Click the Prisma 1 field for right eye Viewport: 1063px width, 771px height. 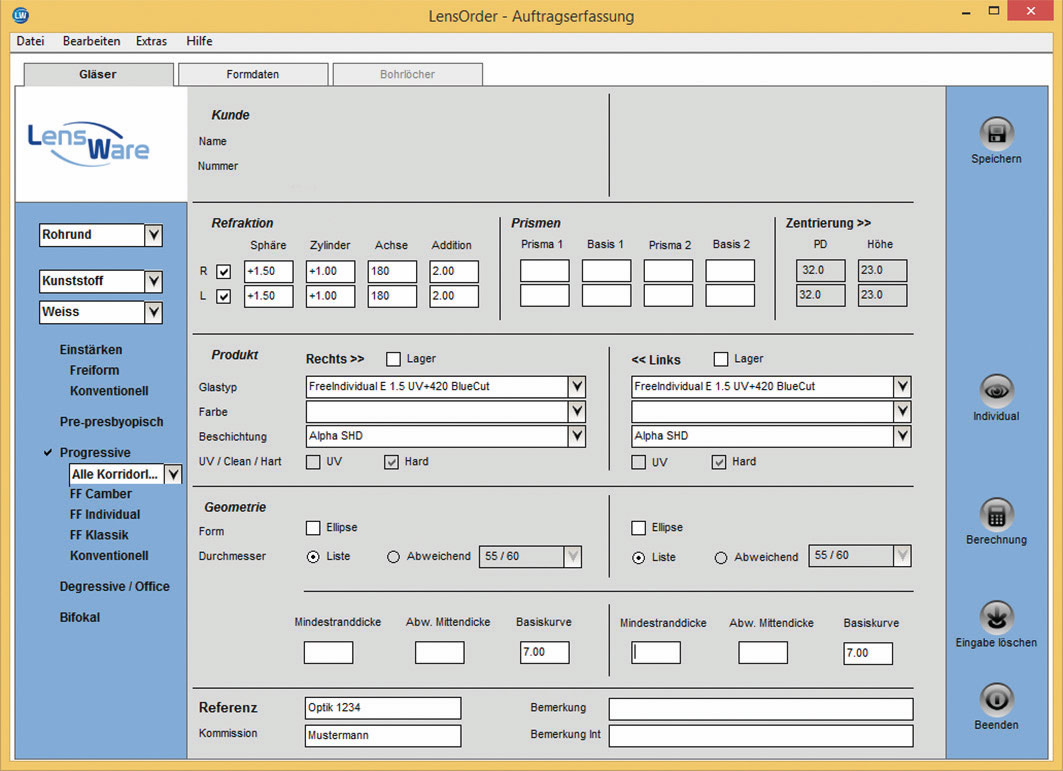coord(544,271)
